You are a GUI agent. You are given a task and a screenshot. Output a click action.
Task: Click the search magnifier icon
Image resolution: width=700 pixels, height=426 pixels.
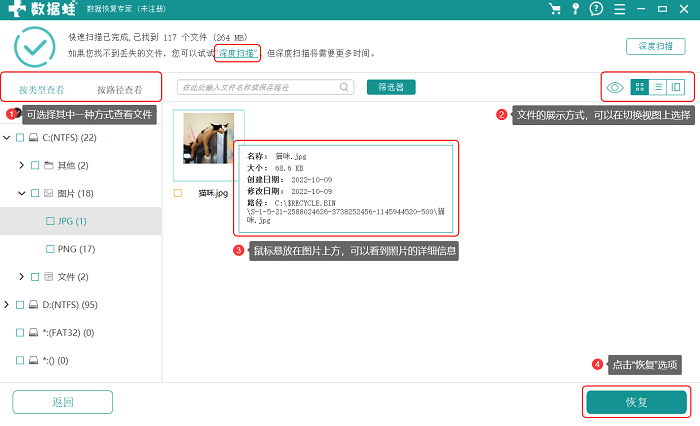pyautogui.click(x=344, y=87)
